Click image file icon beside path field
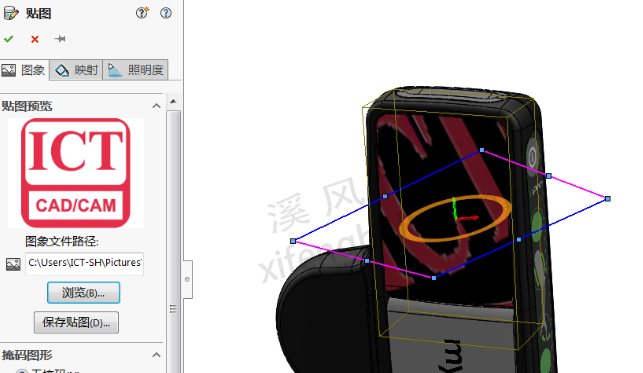 click(13, 264)
